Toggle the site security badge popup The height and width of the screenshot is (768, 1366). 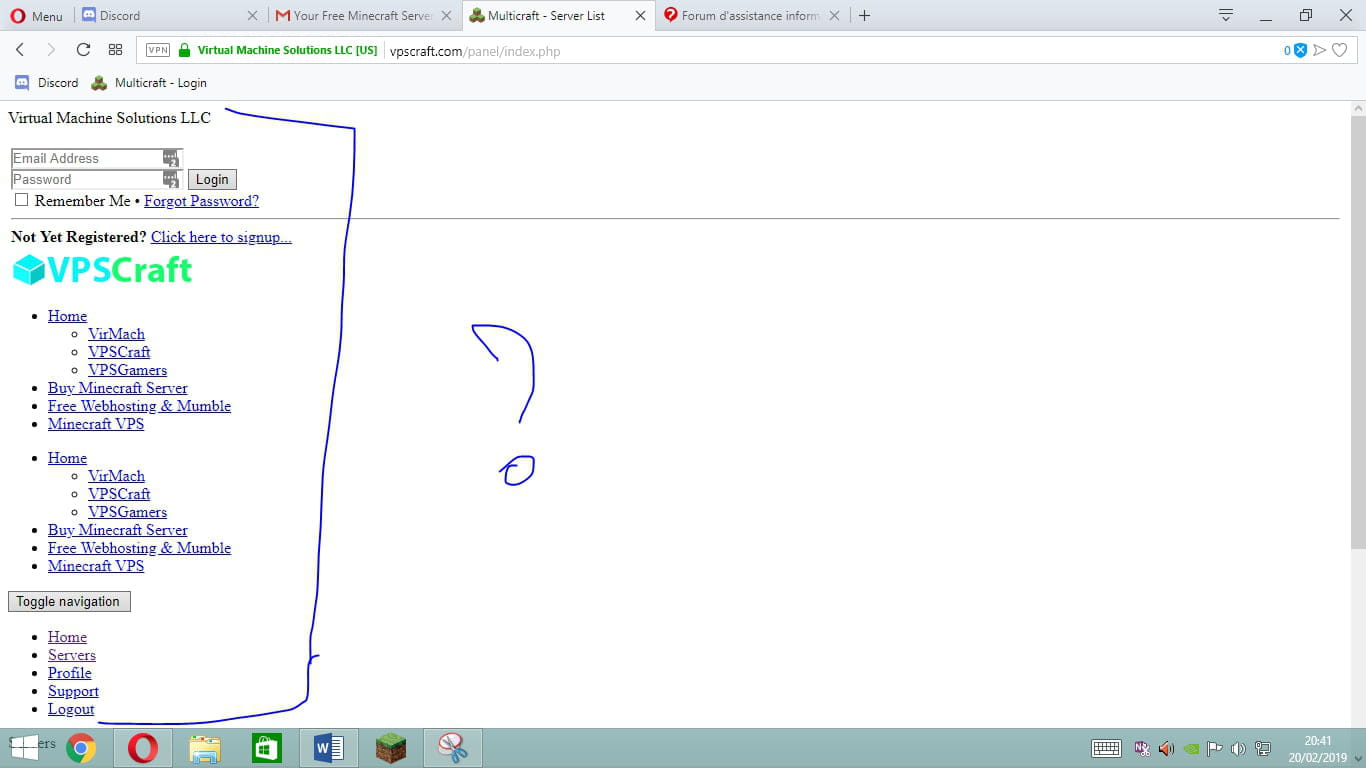click(184, 50)
